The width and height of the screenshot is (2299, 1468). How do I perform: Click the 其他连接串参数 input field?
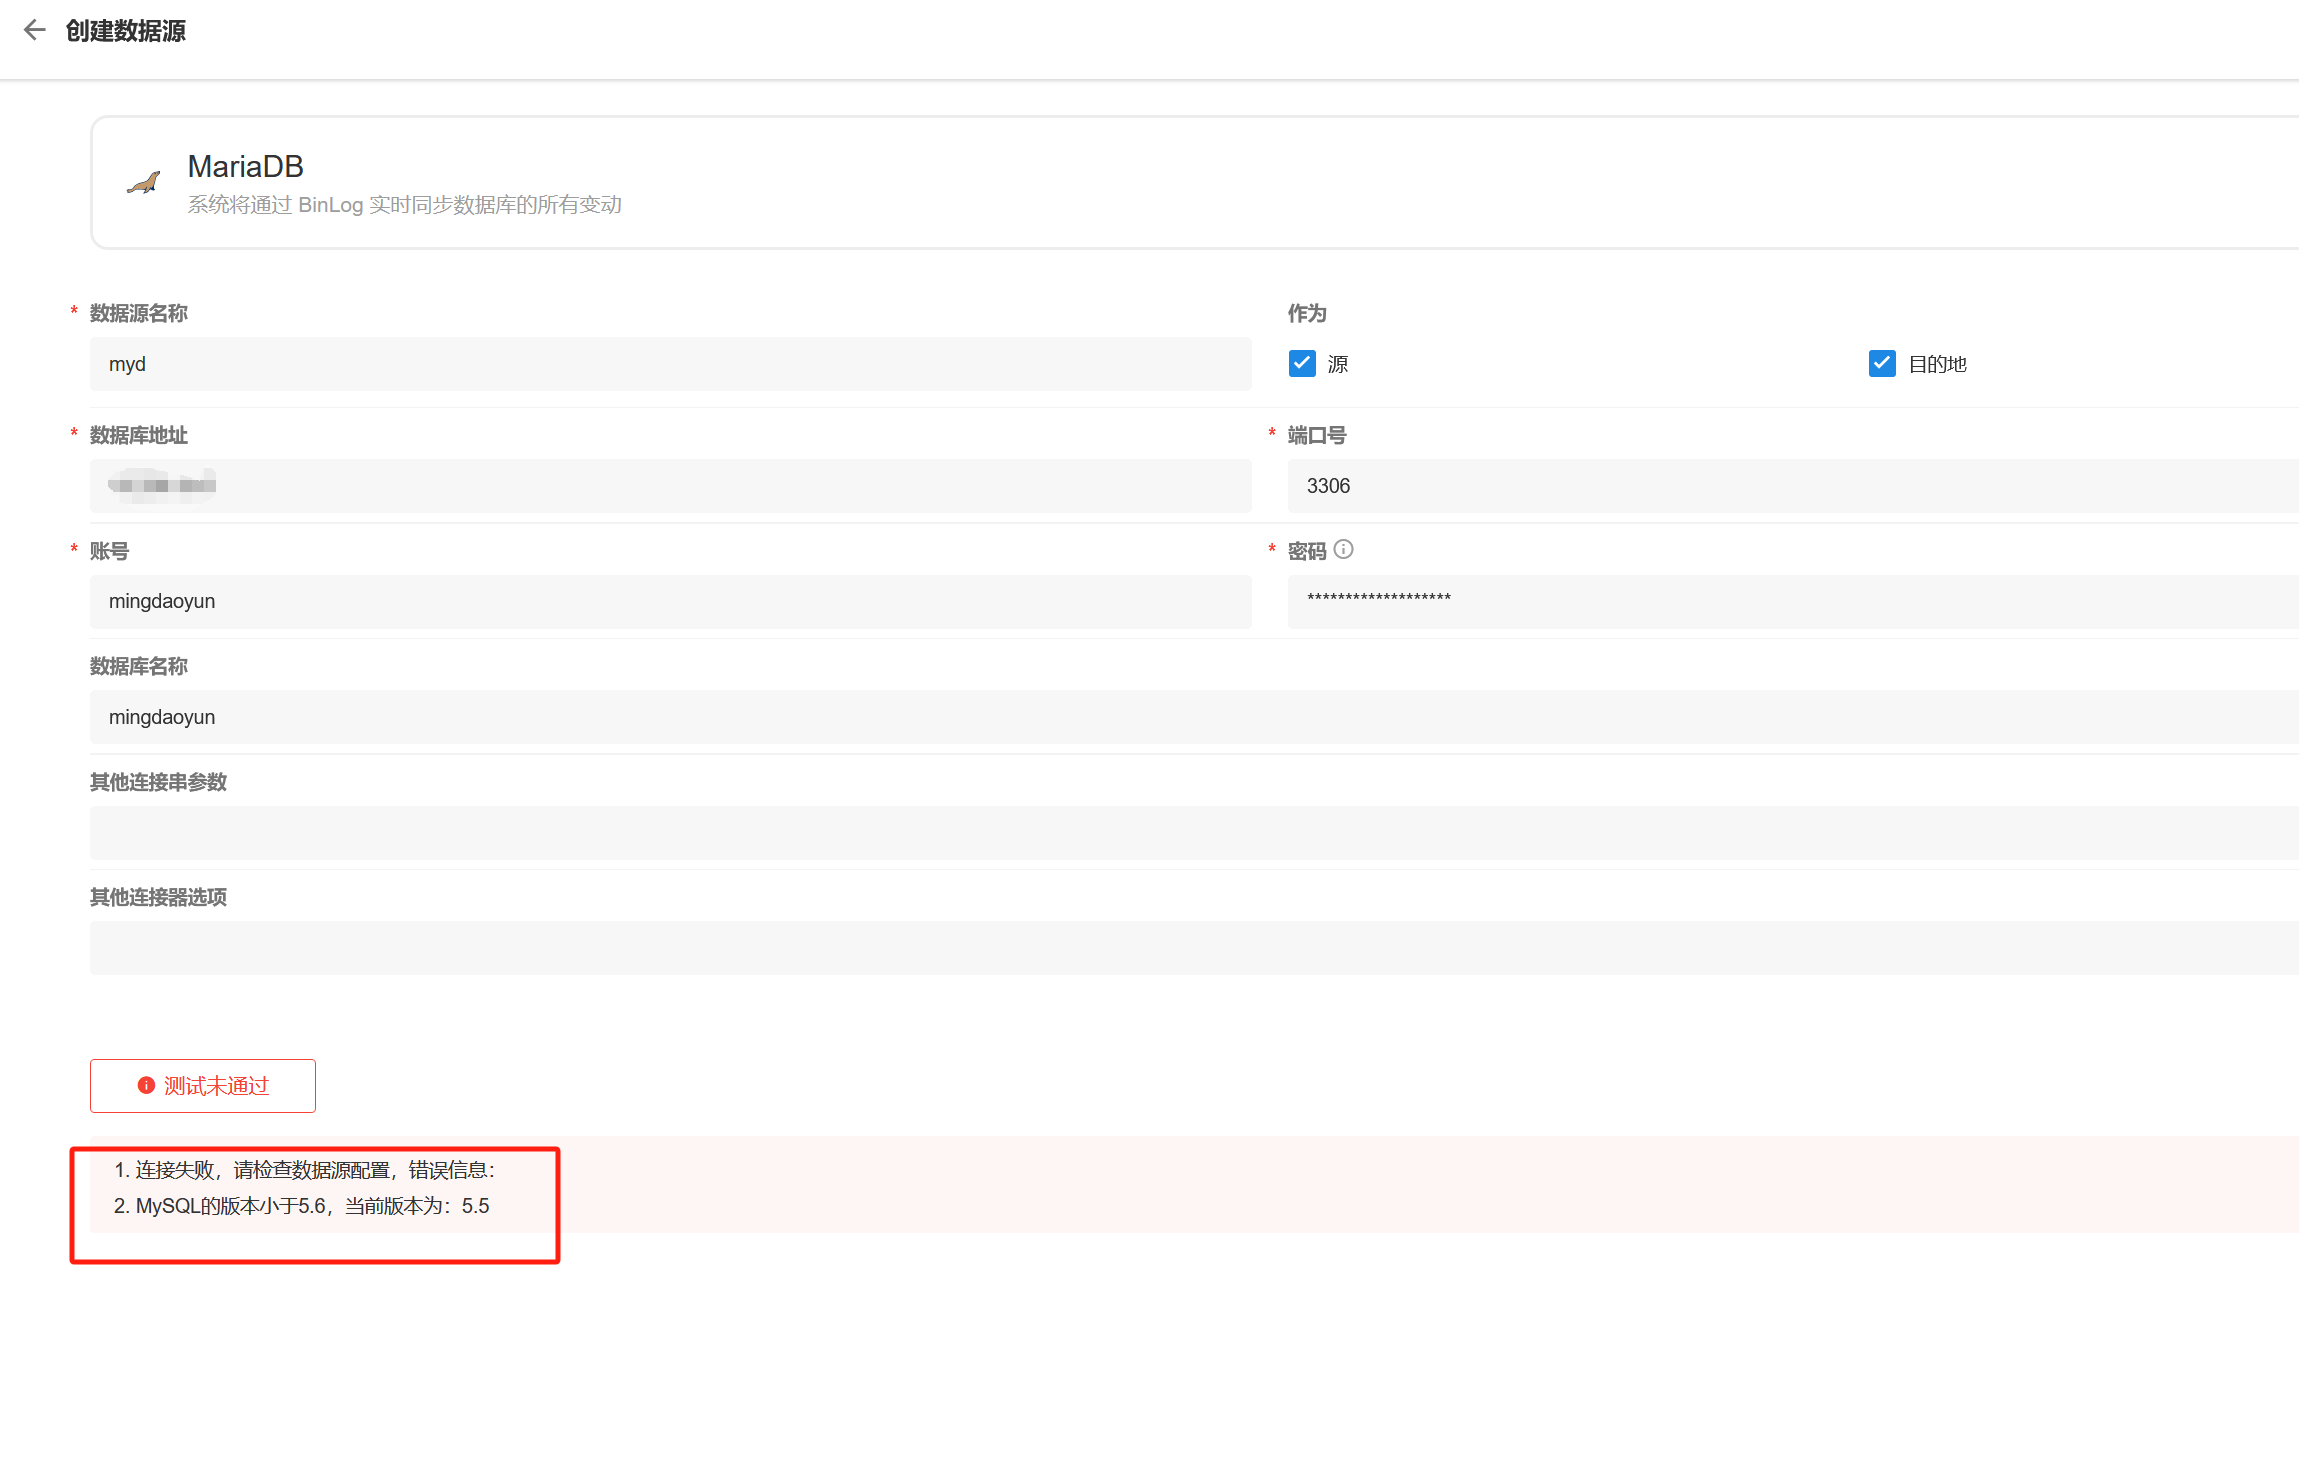tap(1190, 833)
